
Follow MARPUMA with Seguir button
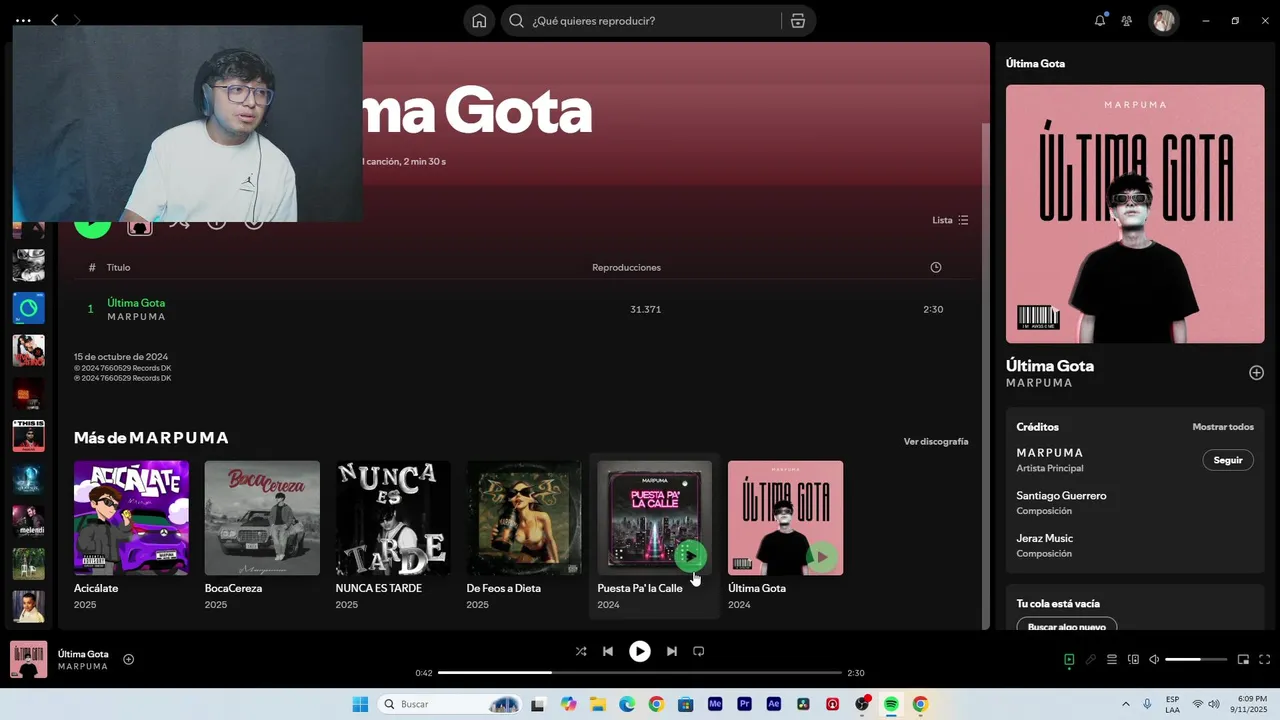[1228, 460]
